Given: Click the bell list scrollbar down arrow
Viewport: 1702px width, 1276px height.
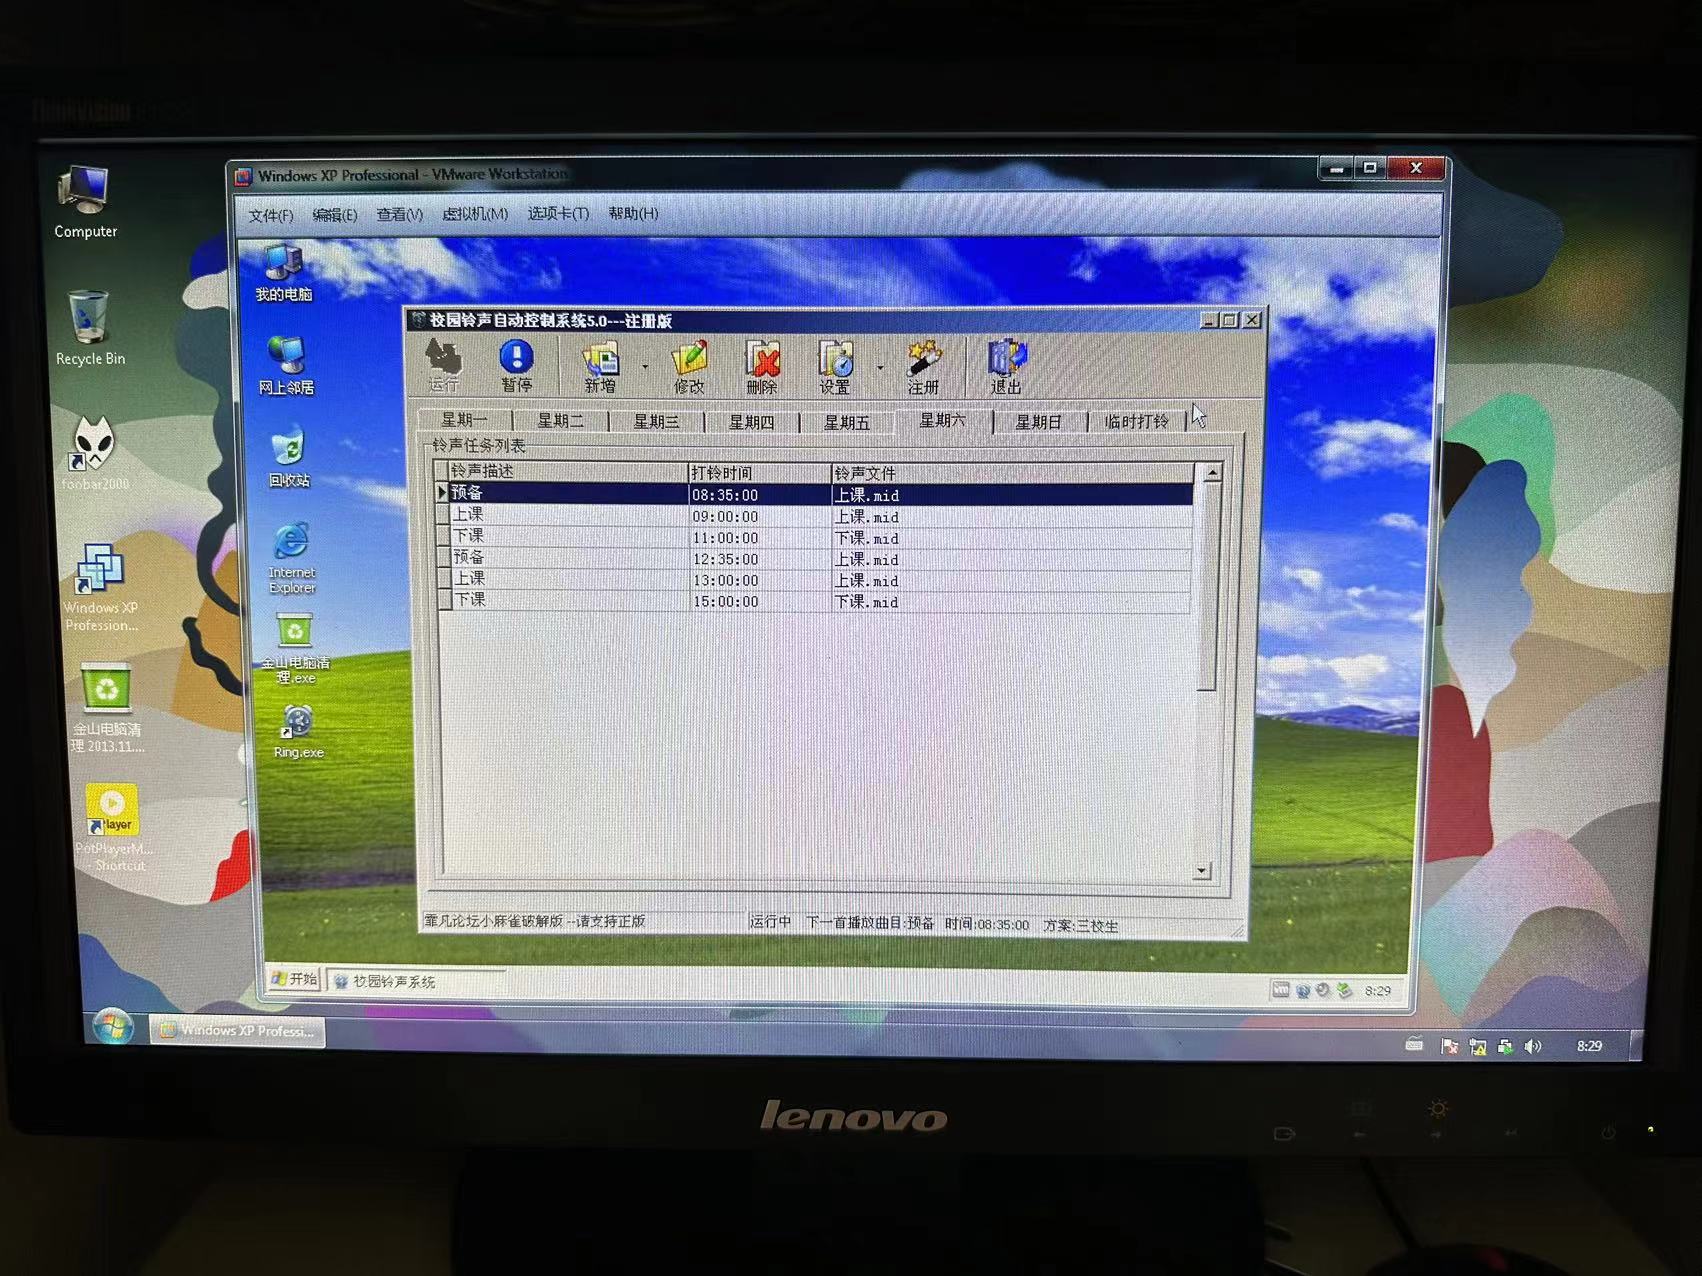Looking at the screenshot, I should (x=1202, y=871).
